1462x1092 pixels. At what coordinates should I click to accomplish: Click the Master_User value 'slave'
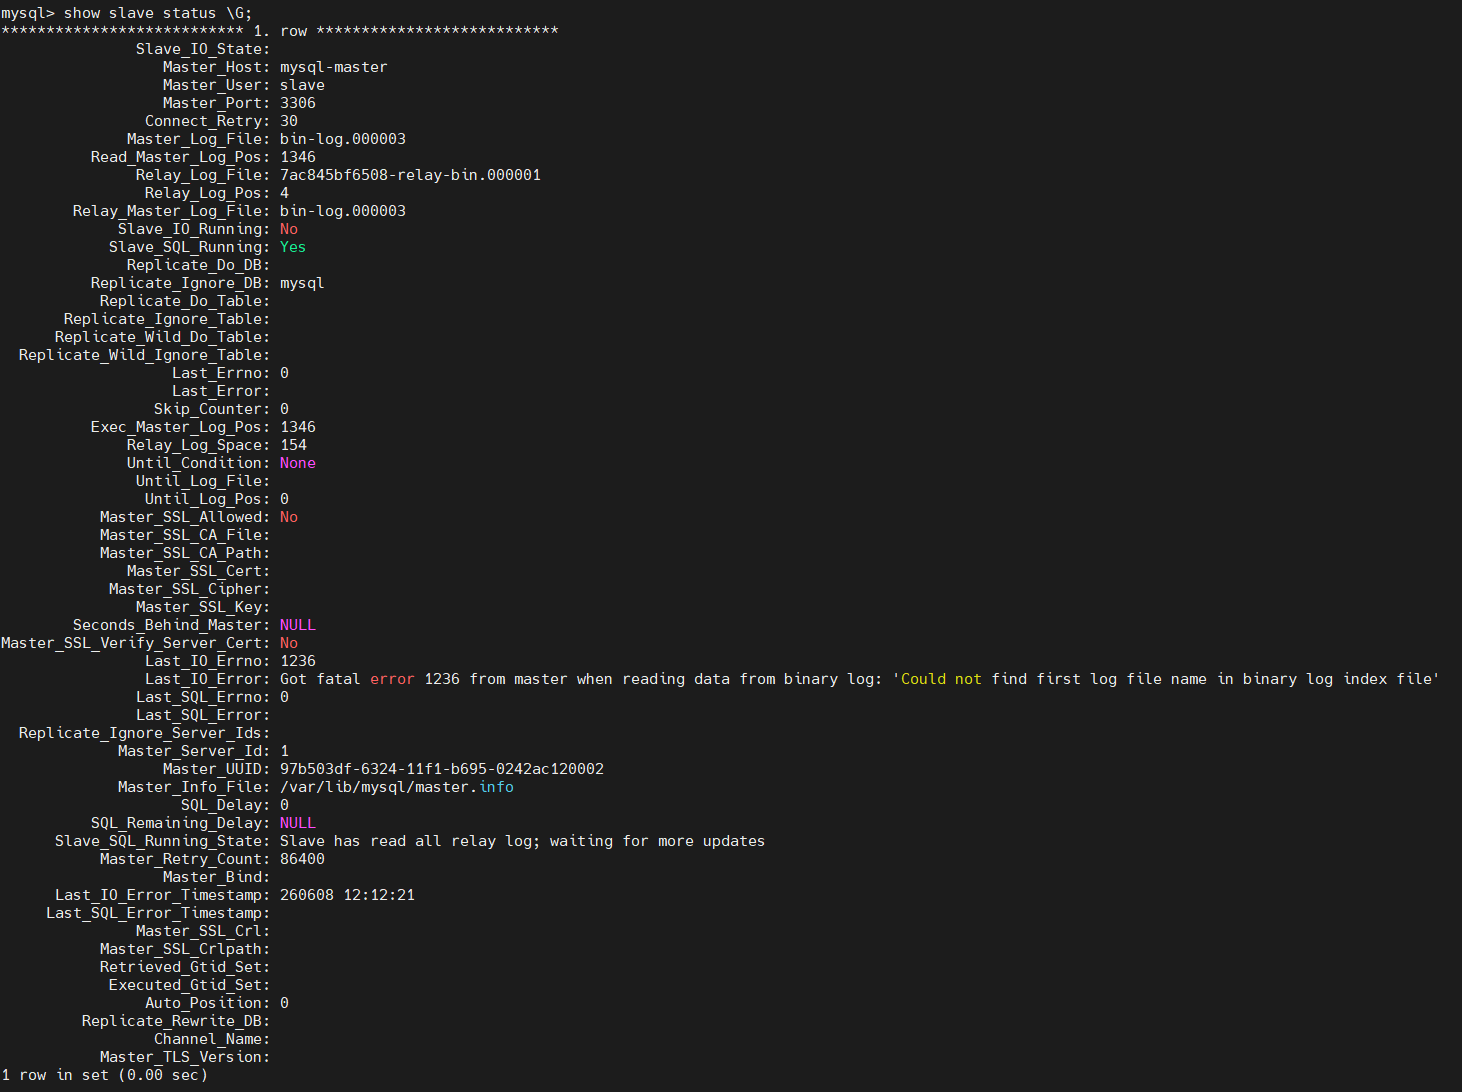pyautogui.click(x=302, y=85)
